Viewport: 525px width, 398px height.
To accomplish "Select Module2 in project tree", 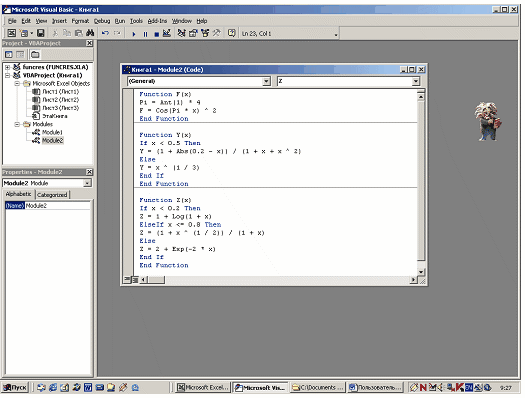I will 52,141.
